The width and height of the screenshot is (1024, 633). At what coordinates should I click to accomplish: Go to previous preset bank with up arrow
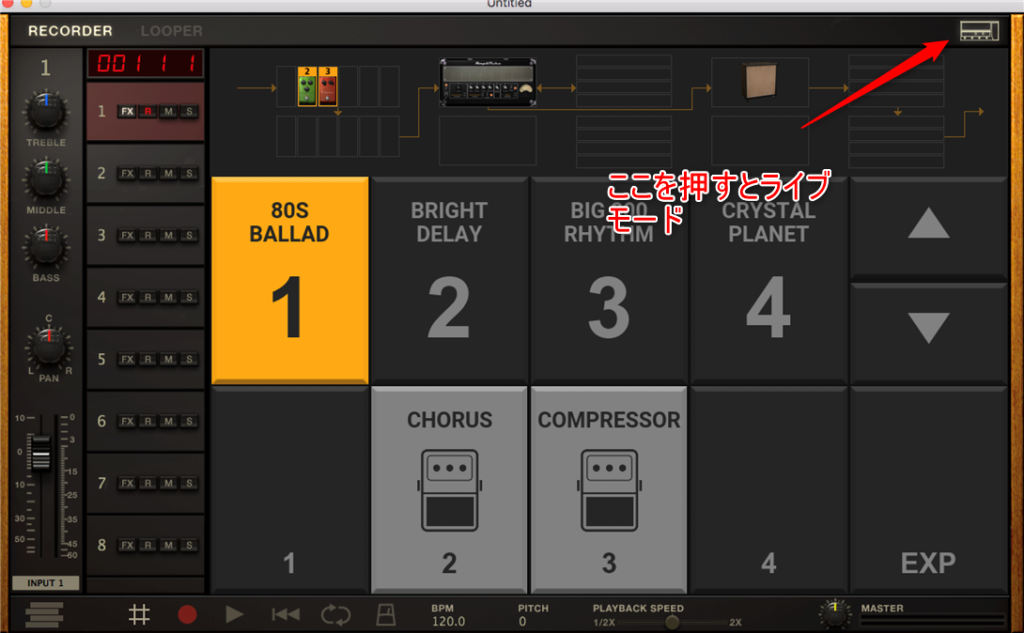point(928,225)
